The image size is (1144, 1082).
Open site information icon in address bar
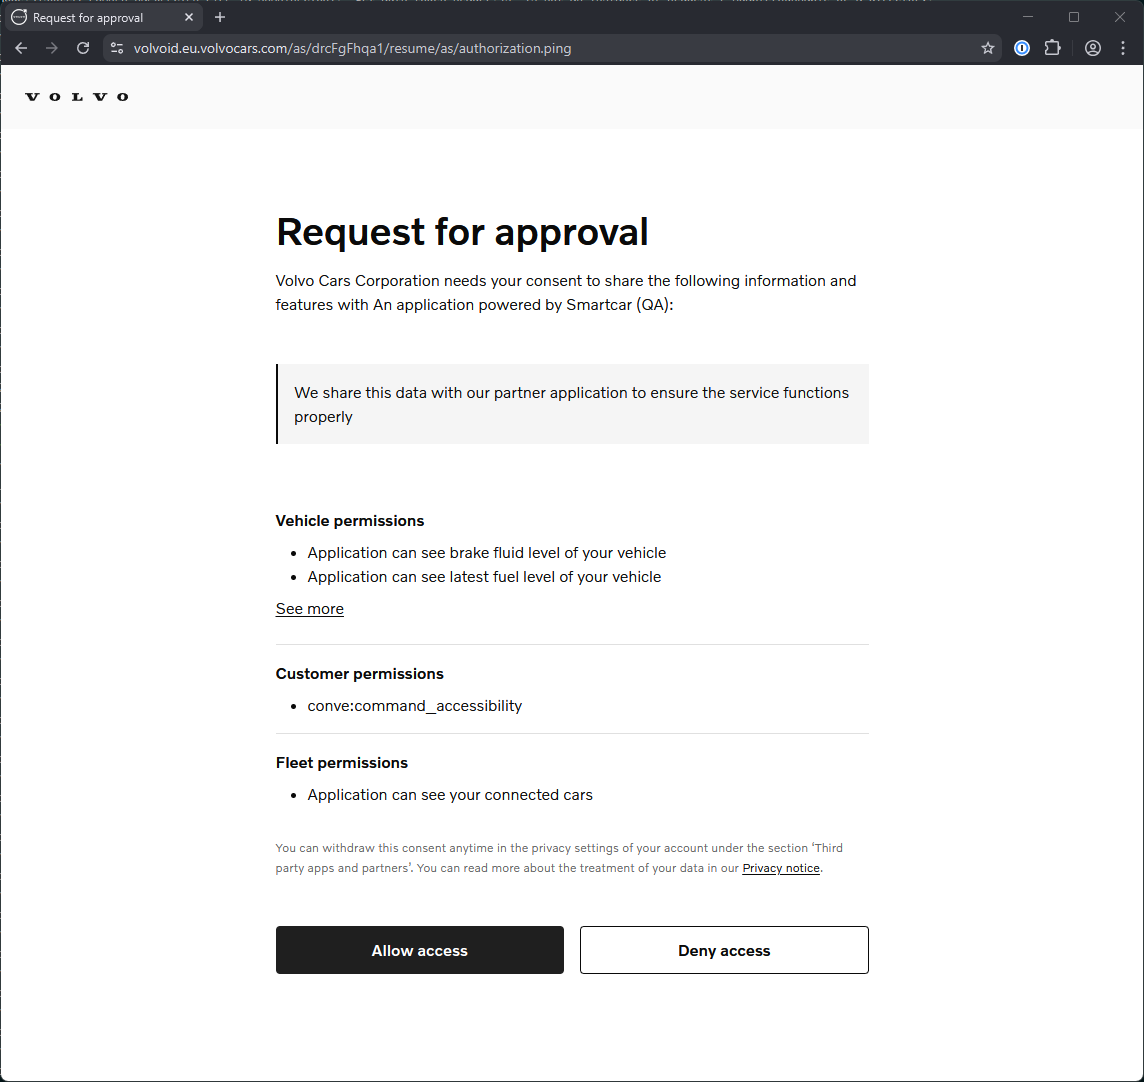117,48
